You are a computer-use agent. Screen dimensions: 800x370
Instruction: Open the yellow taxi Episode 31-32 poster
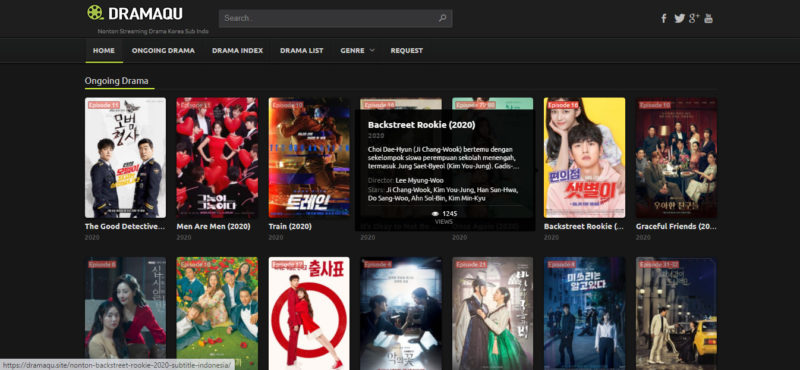click(x=676, y=313)
